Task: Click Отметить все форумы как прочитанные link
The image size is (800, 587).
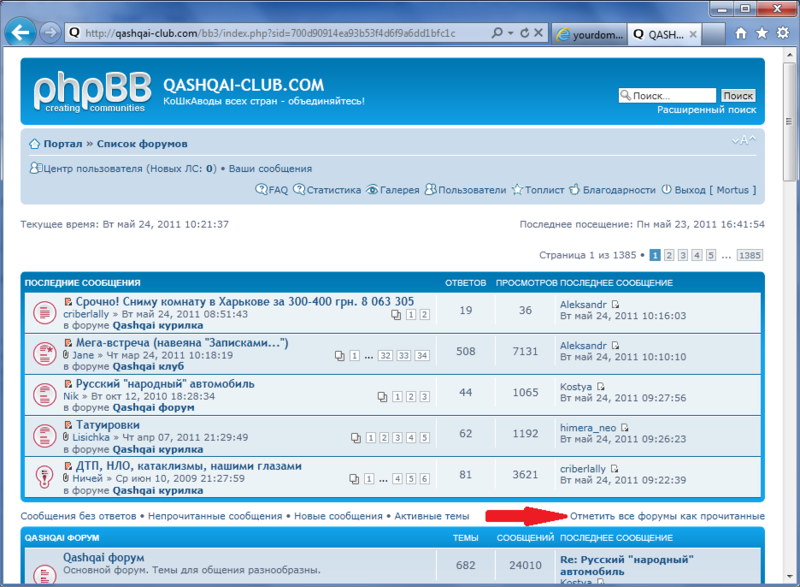Action: pos(667,516)
